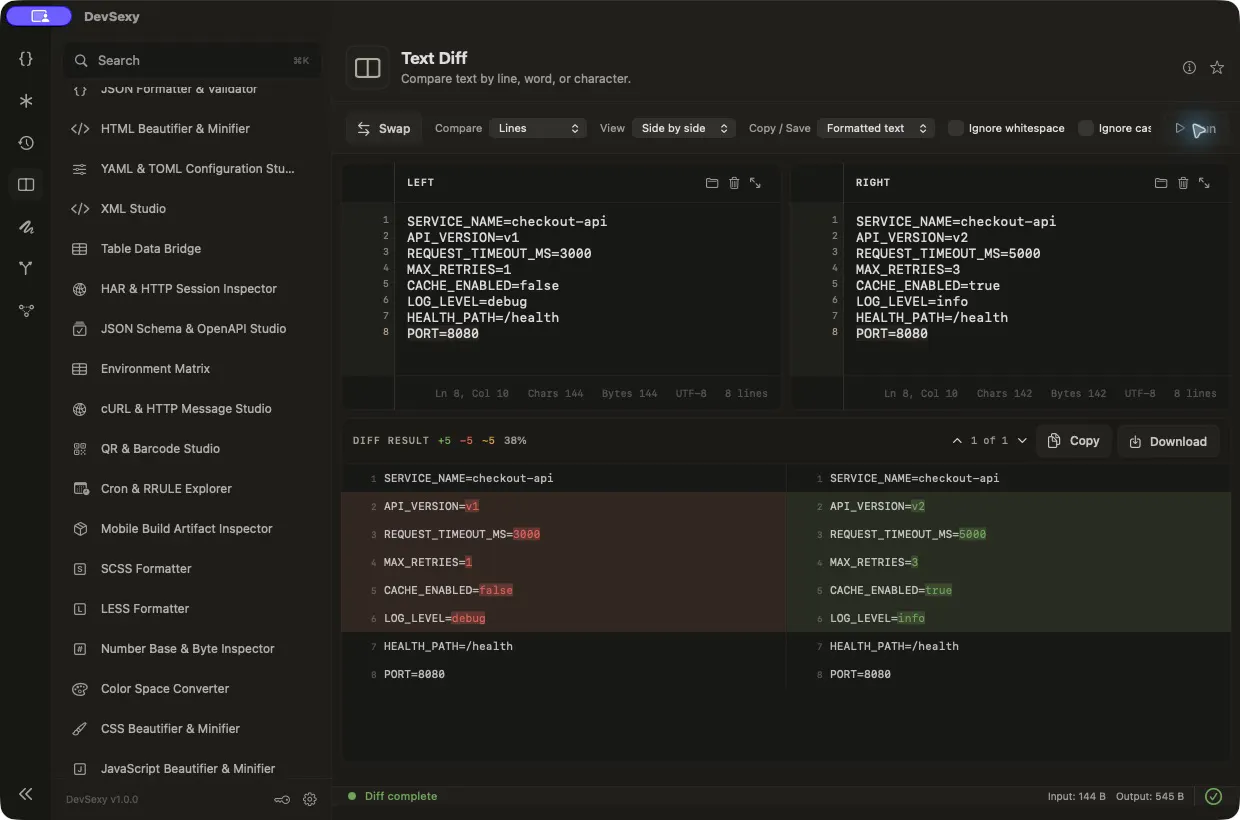The width and height of the screenshot is (1240, 820).
Task: Collapse the sidebar with double-chevron icon
Action: point(26,794)
